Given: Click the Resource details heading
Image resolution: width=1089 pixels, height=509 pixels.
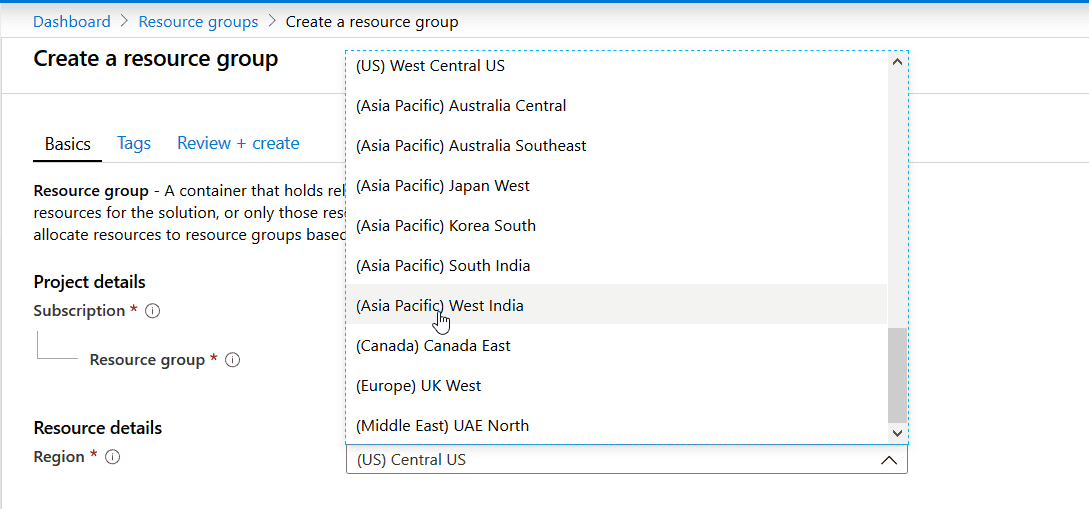Looking at the screenshot, I should 97,427.
